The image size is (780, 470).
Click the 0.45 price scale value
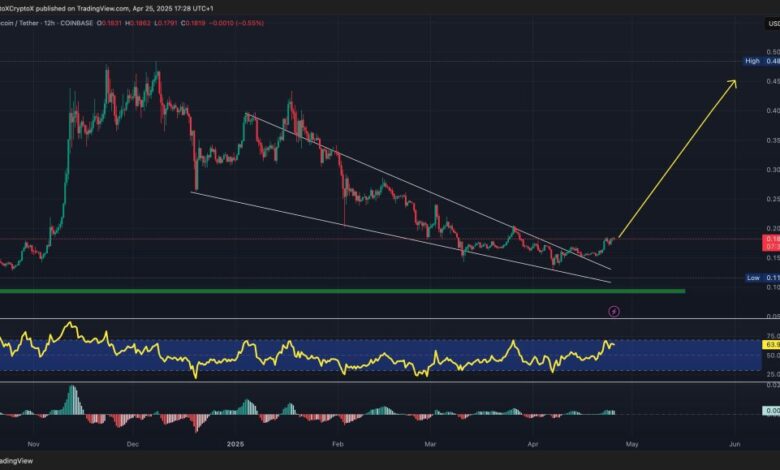coord(773,81)
